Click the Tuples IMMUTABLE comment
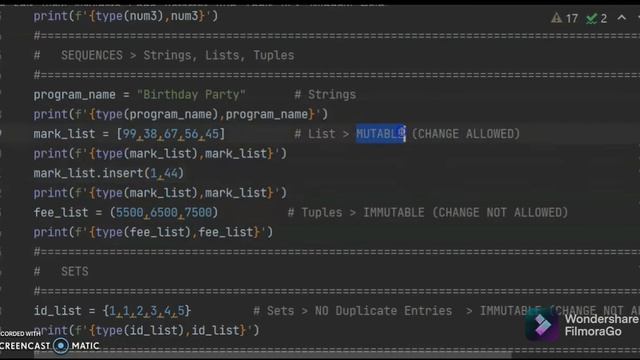Screen dimensions: 640x360 [x=428, y=213]
